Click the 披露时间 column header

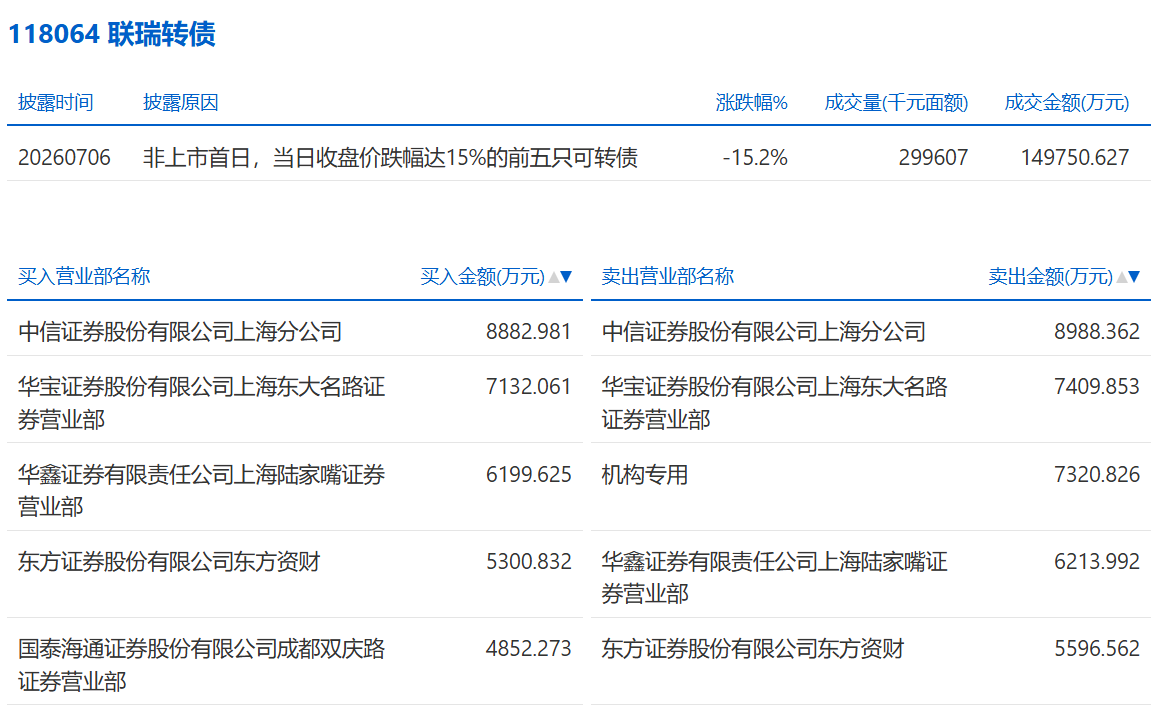tap(56, 102)
